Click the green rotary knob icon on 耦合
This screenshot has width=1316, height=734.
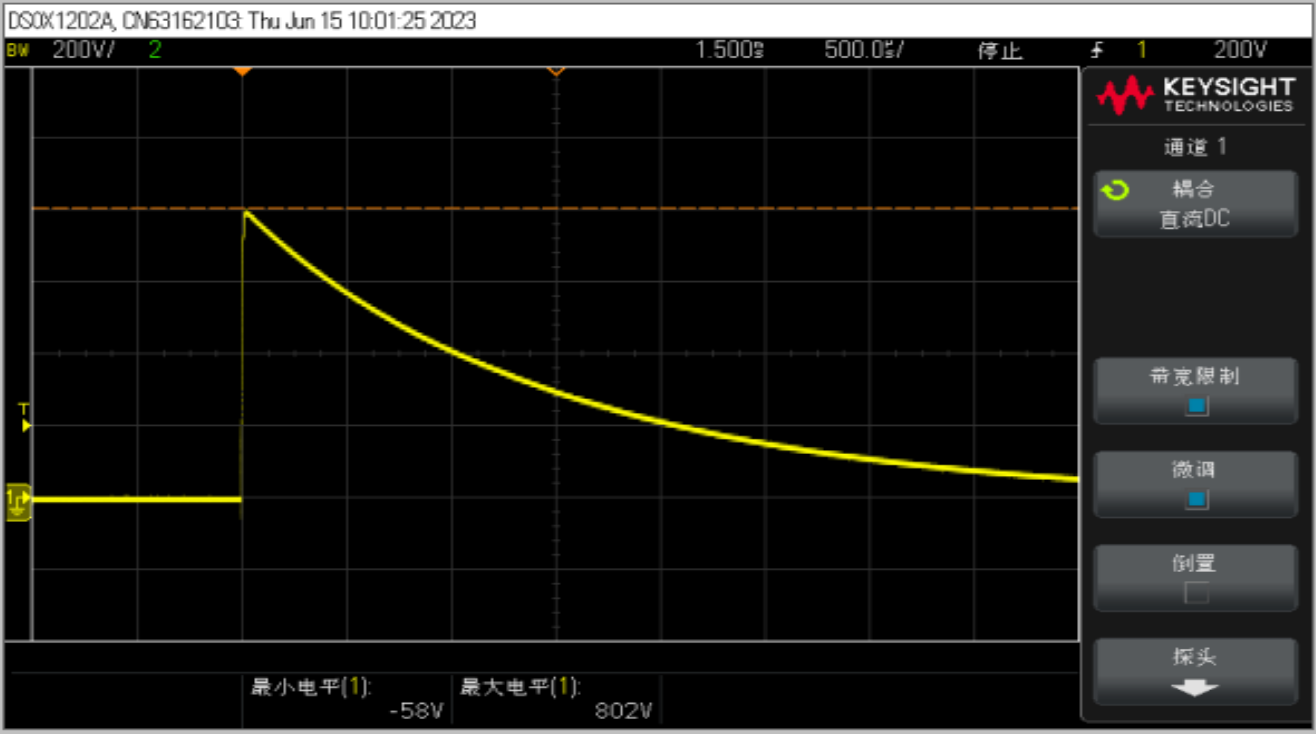coord(1114,189)
